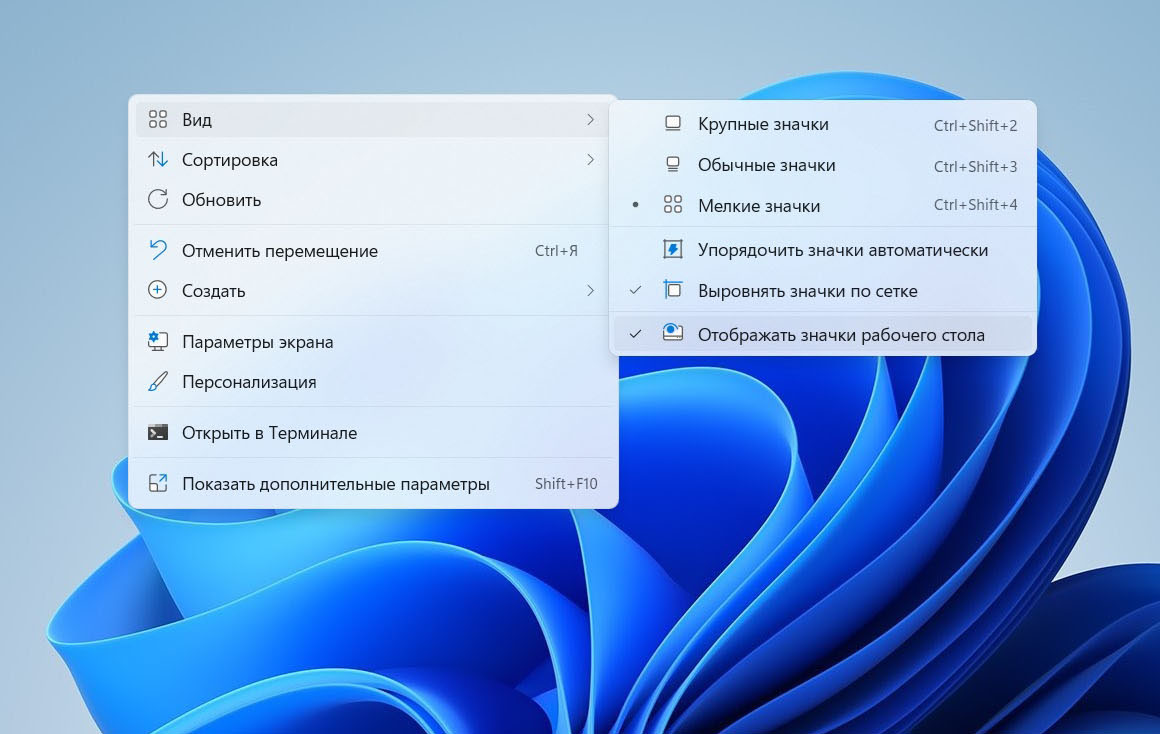Expand the Сортировка submenu arrow
The width and height of the screenshot is (1160, 734).
590,159
